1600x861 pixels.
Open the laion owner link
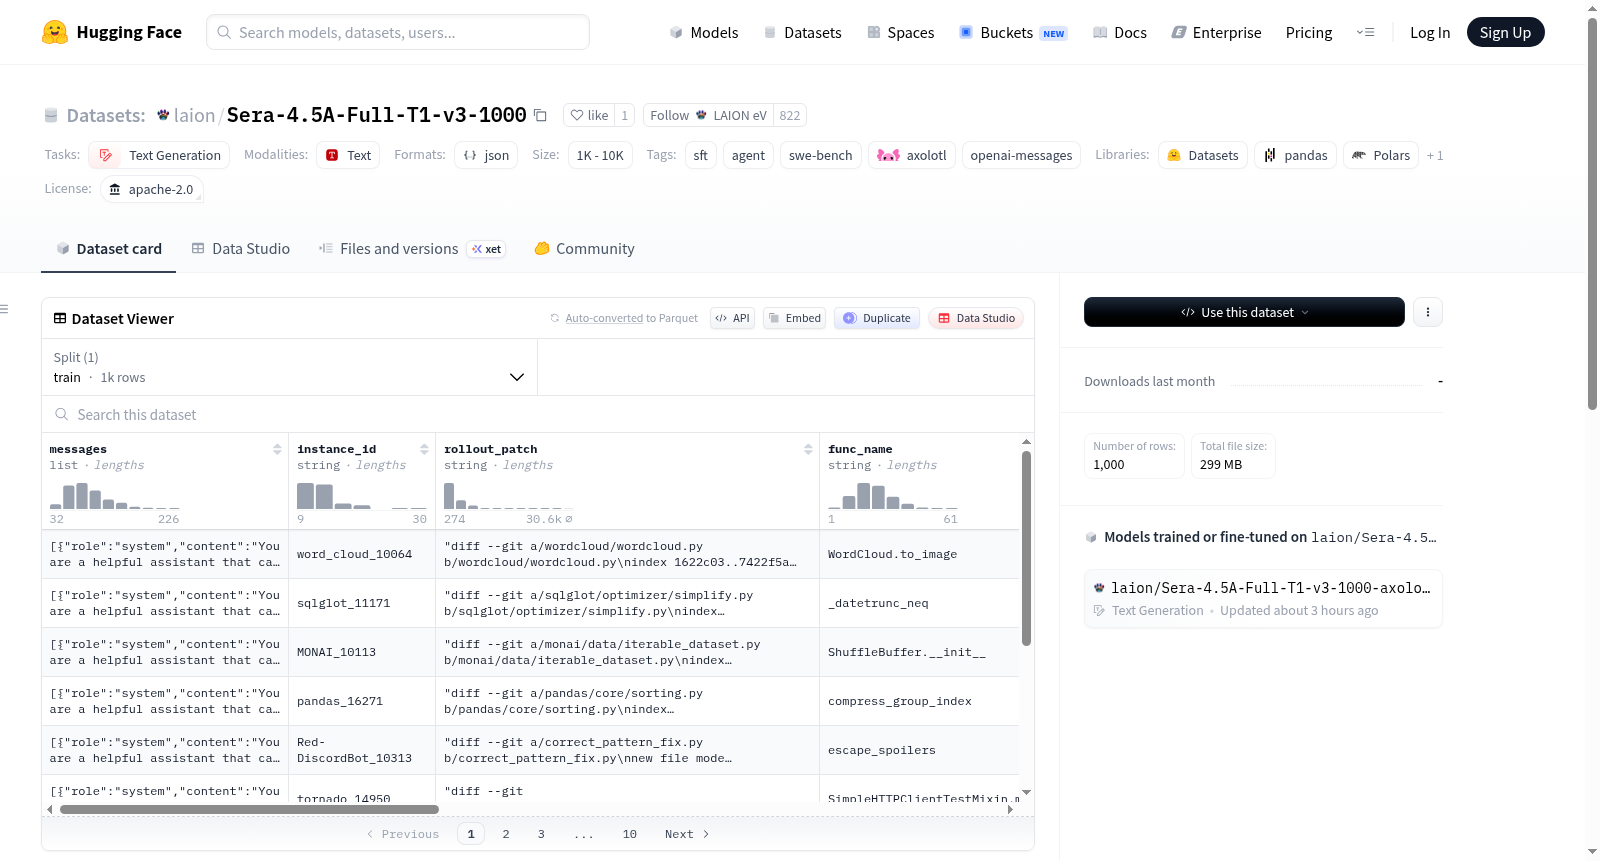[x=194, y=115]
